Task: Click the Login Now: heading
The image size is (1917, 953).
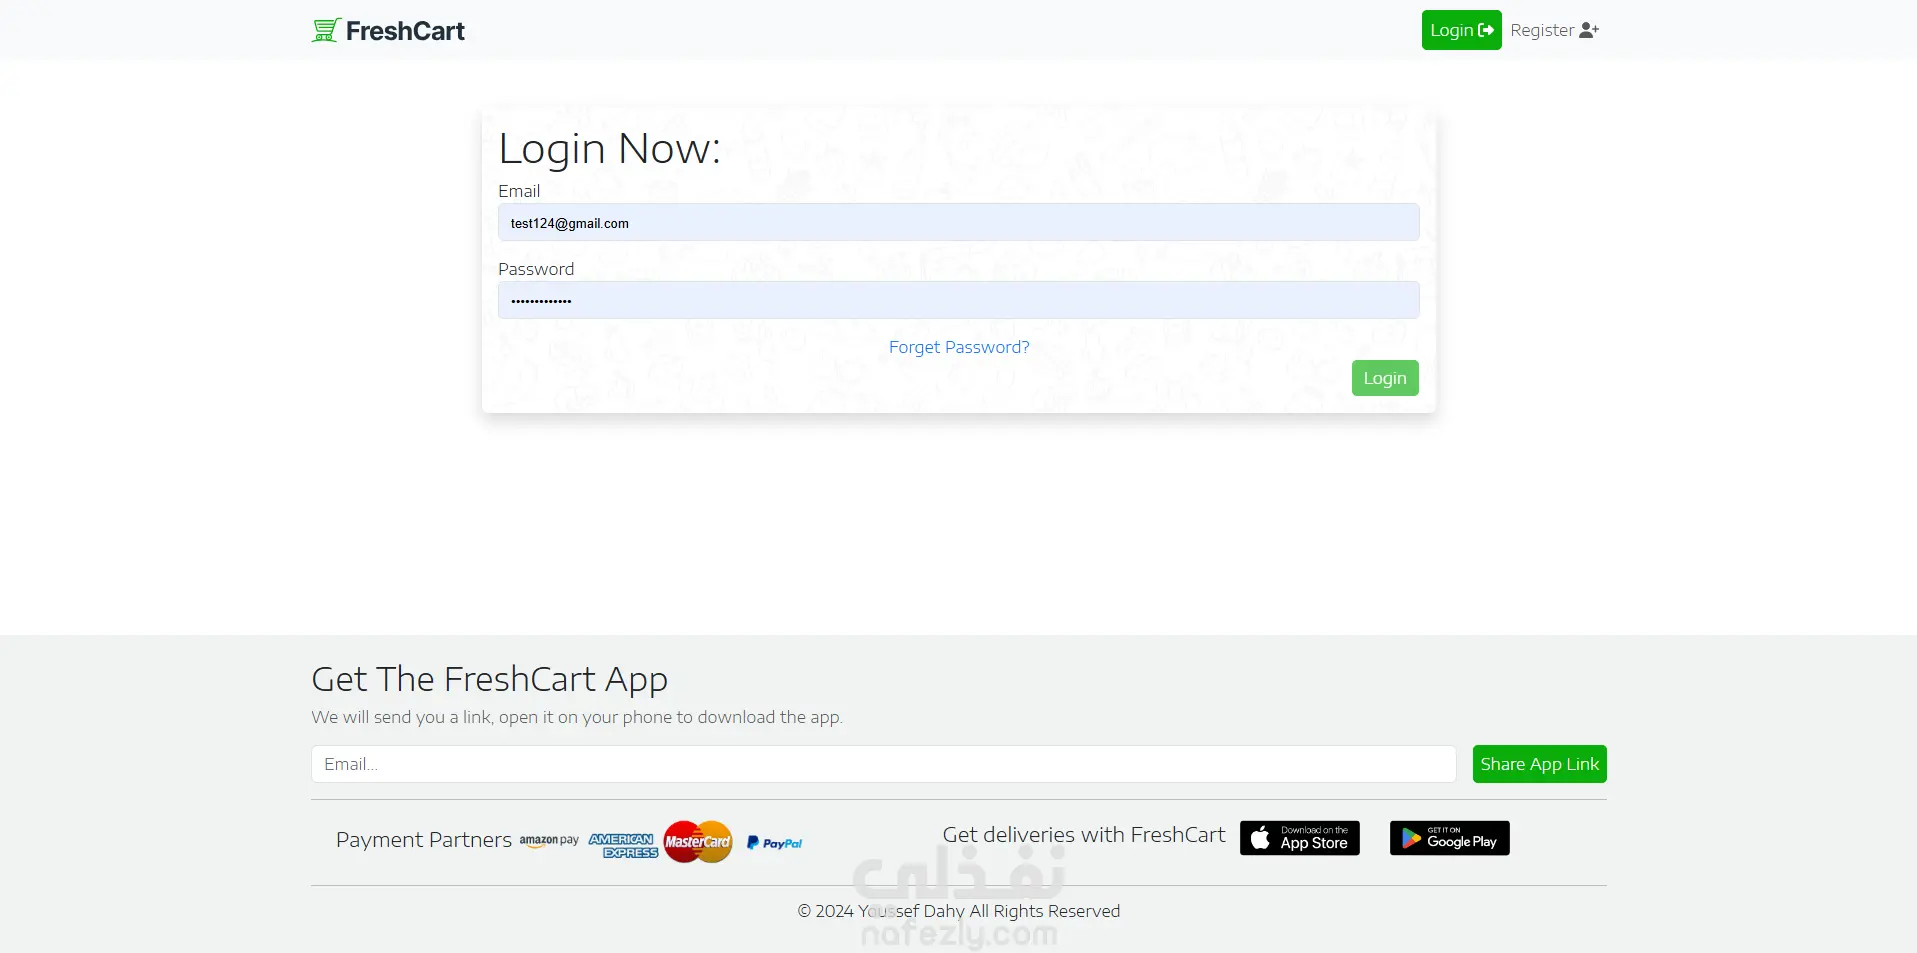Action: (609, 149)
